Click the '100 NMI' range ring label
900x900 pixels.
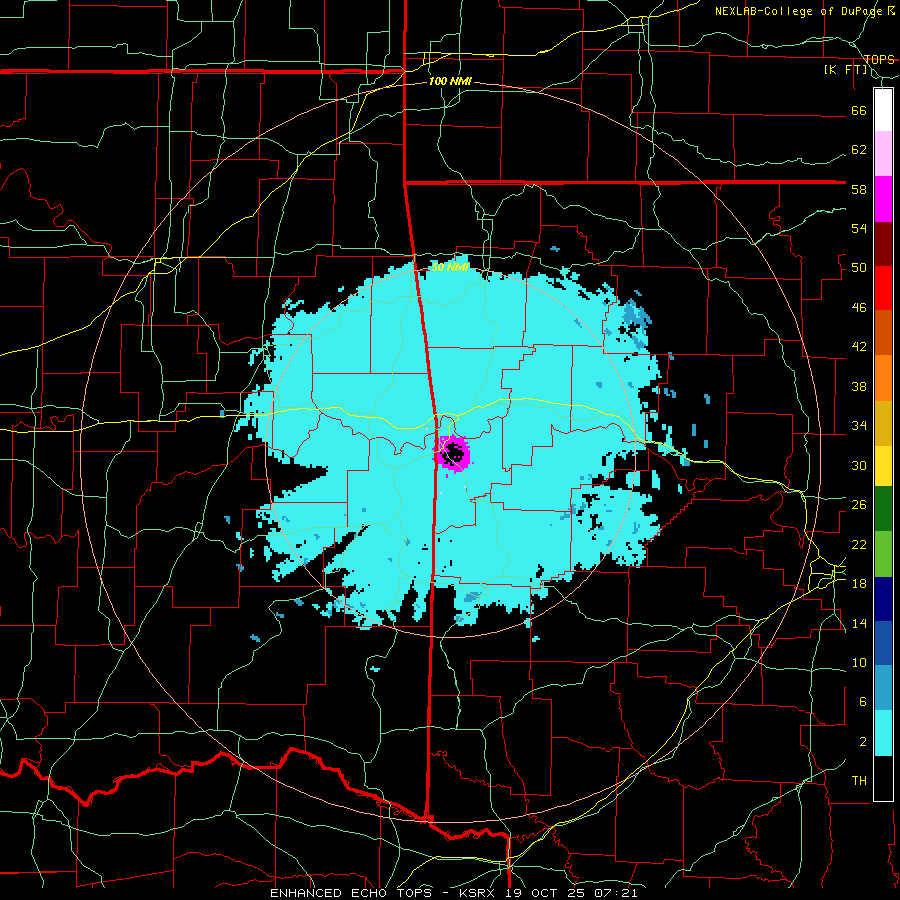tap(450, 82)
